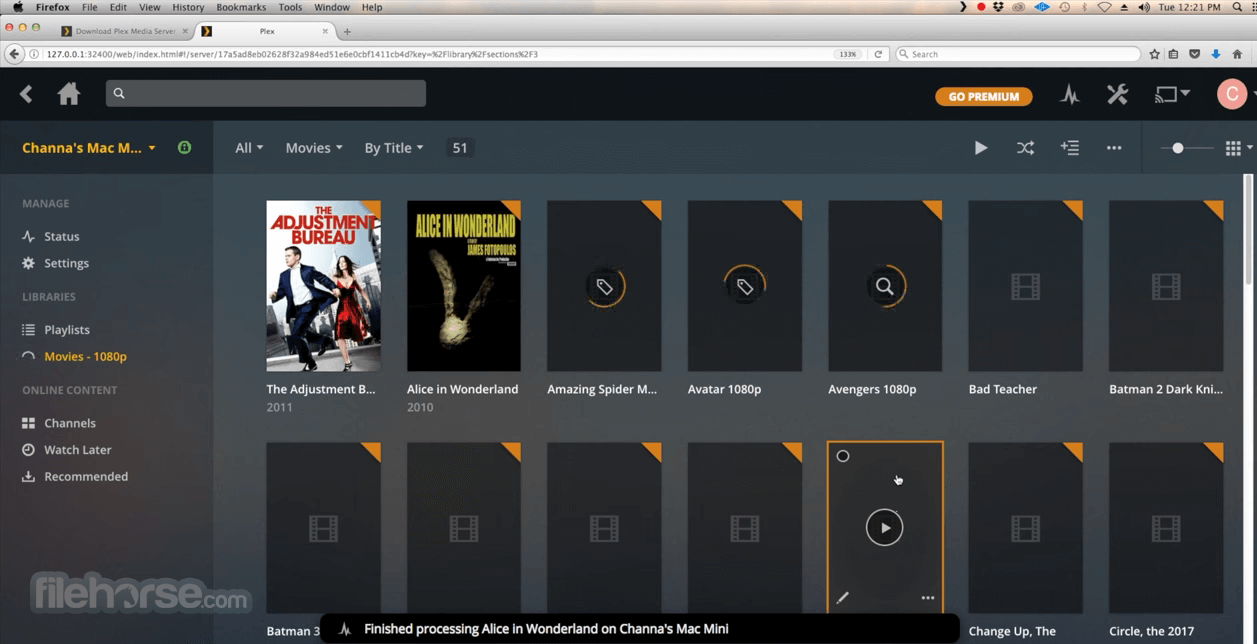Click the green secure lock icon
The width and height of the screenshot is (1257, 644).
coord(184,147)
